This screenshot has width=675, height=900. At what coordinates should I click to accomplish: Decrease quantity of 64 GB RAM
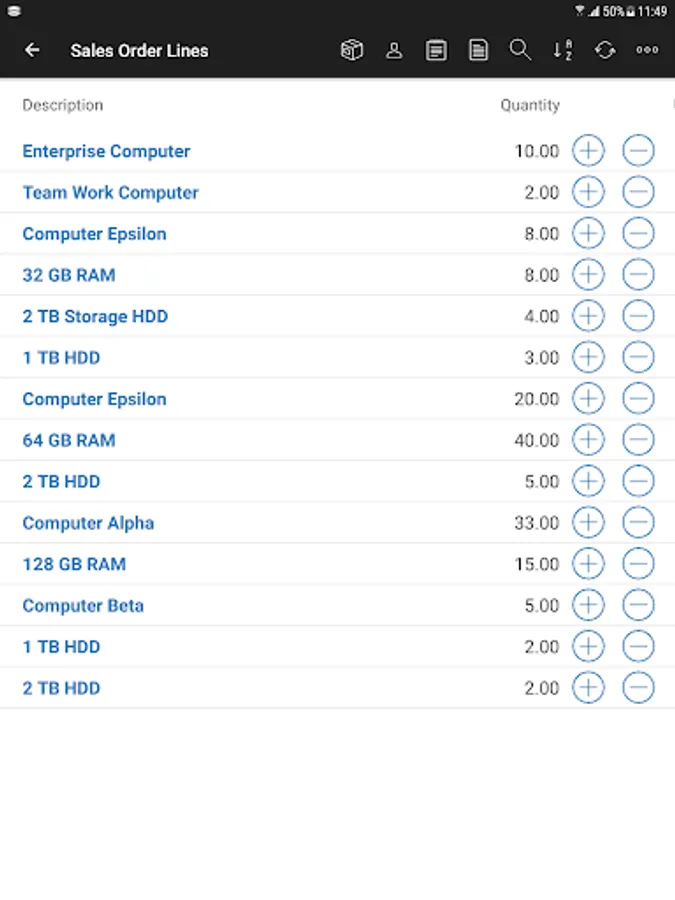click(x=638, y=440)
